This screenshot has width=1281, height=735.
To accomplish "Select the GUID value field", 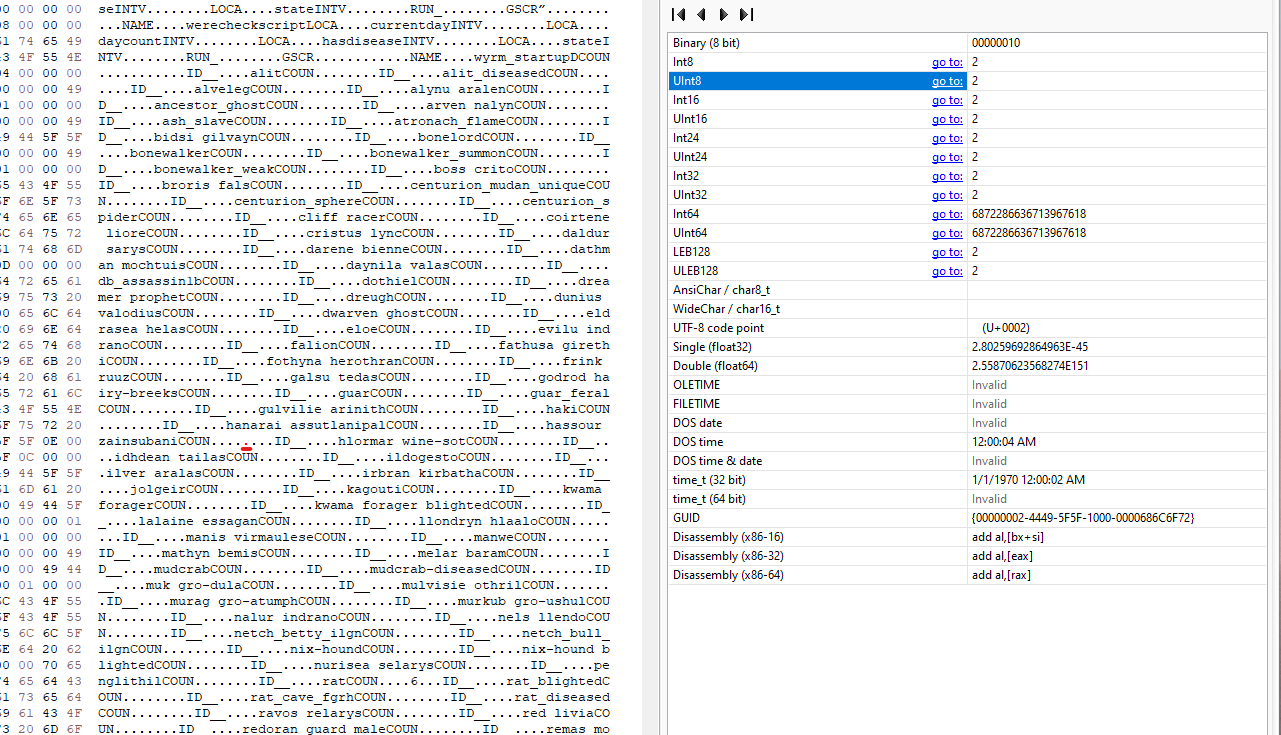I will [1082, 518].
